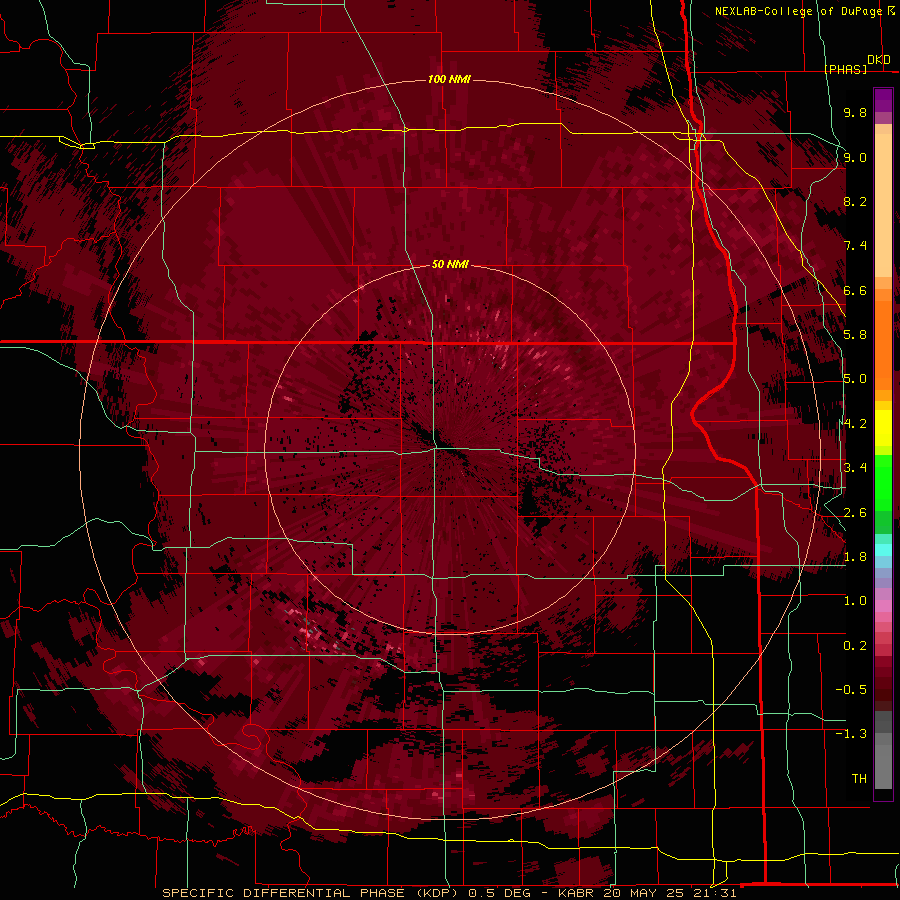Click the 50 NMI range ring label
Viewport: 900px width, 900px height.
[450, 264]
